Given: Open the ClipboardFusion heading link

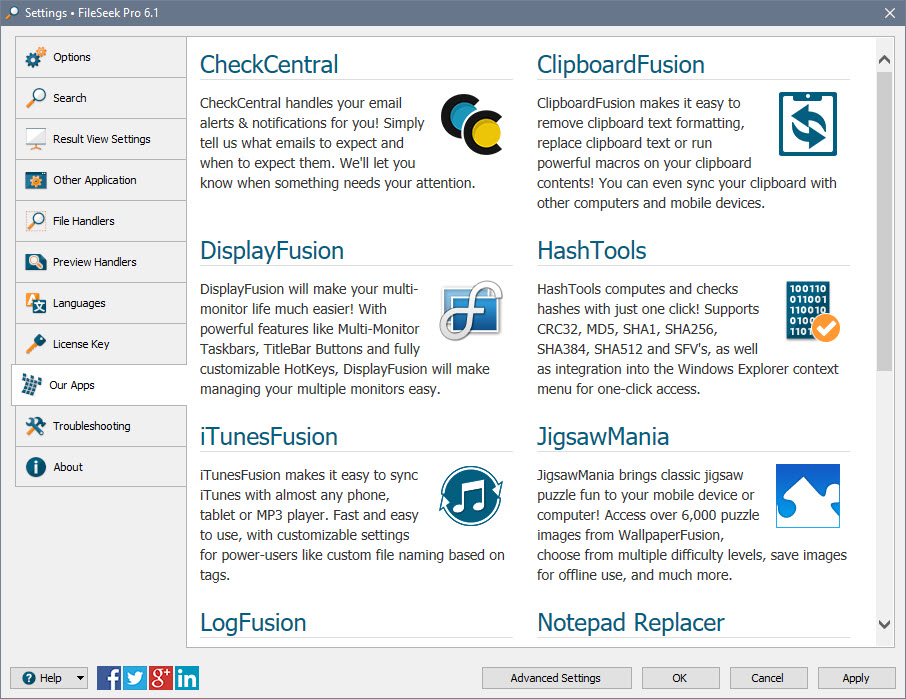Looking at the screenshot, I should click(x=621, y=65).
